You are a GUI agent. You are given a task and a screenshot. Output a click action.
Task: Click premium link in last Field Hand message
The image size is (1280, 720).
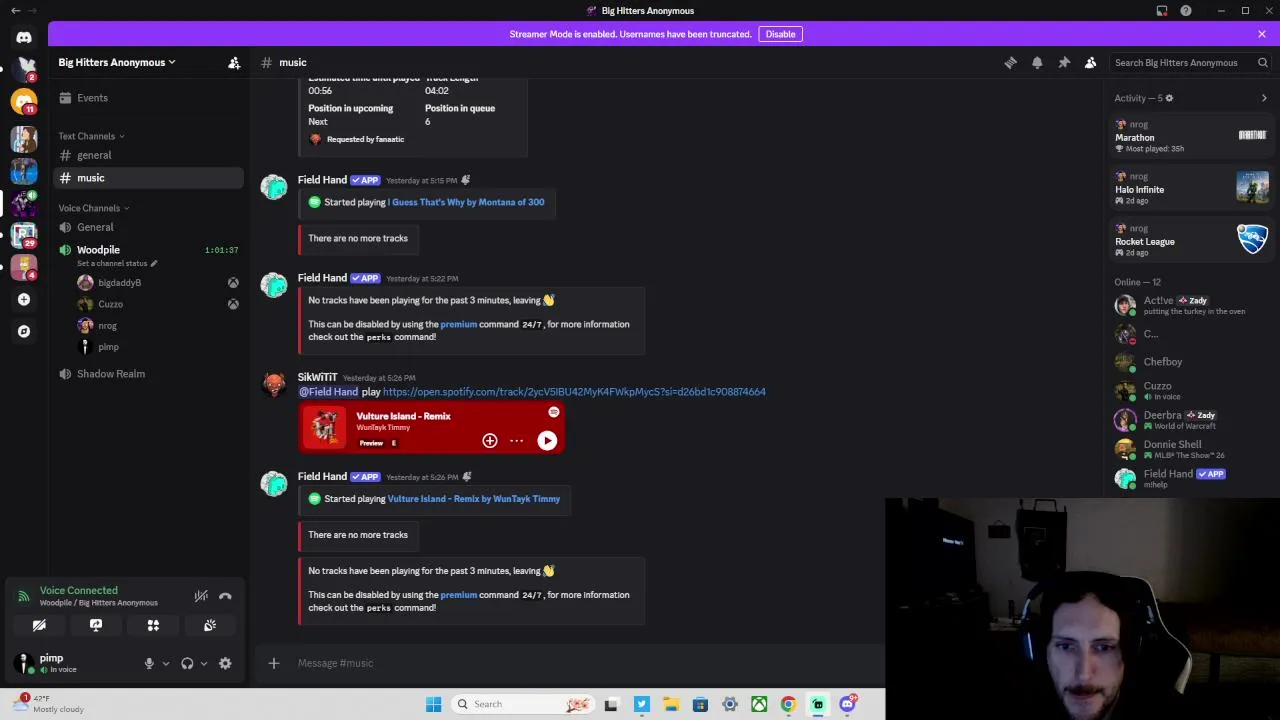[x=458, y=595]
